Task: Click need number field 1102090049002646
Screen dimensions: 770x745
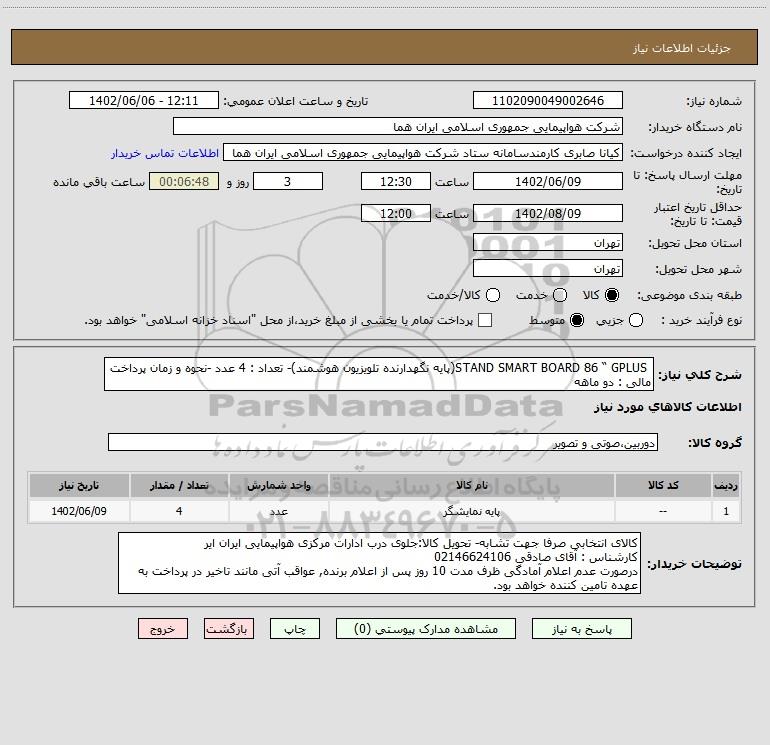Action: 548,101
